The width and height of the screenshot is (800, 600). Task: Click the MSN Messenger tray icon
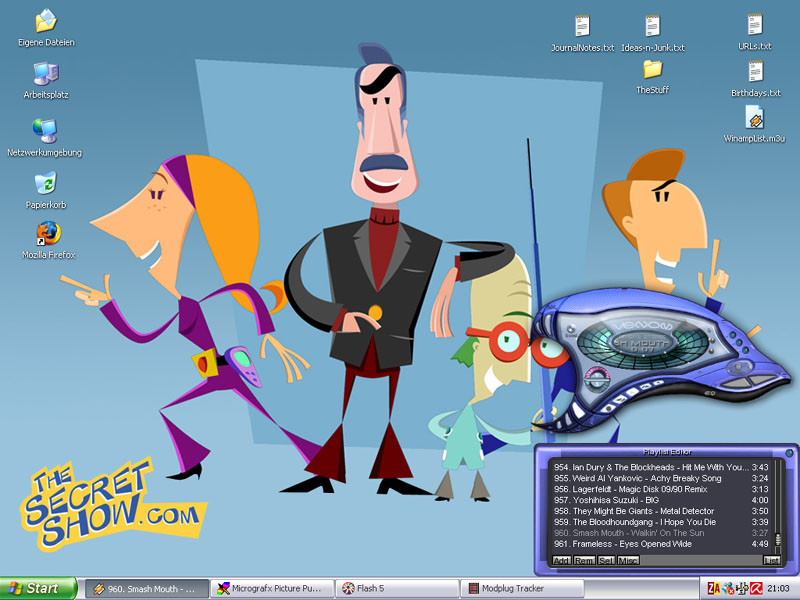pyautogui.click(x=728, y=589)
